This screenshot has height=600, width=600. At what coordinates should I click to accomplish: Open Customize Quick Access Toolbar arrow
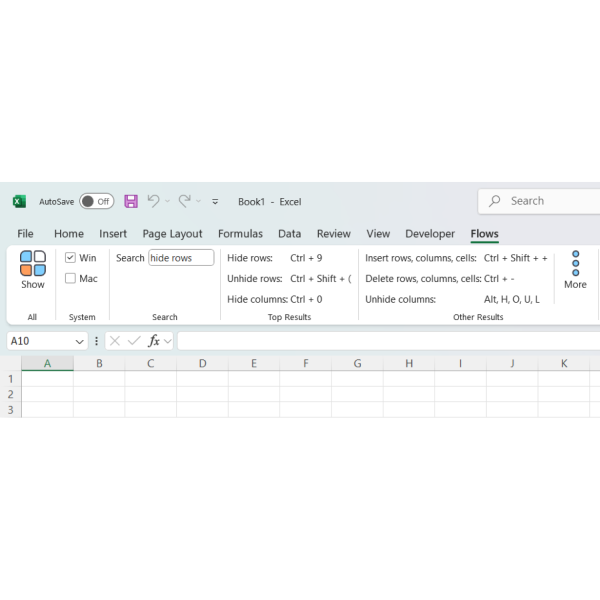click(215, 202)
